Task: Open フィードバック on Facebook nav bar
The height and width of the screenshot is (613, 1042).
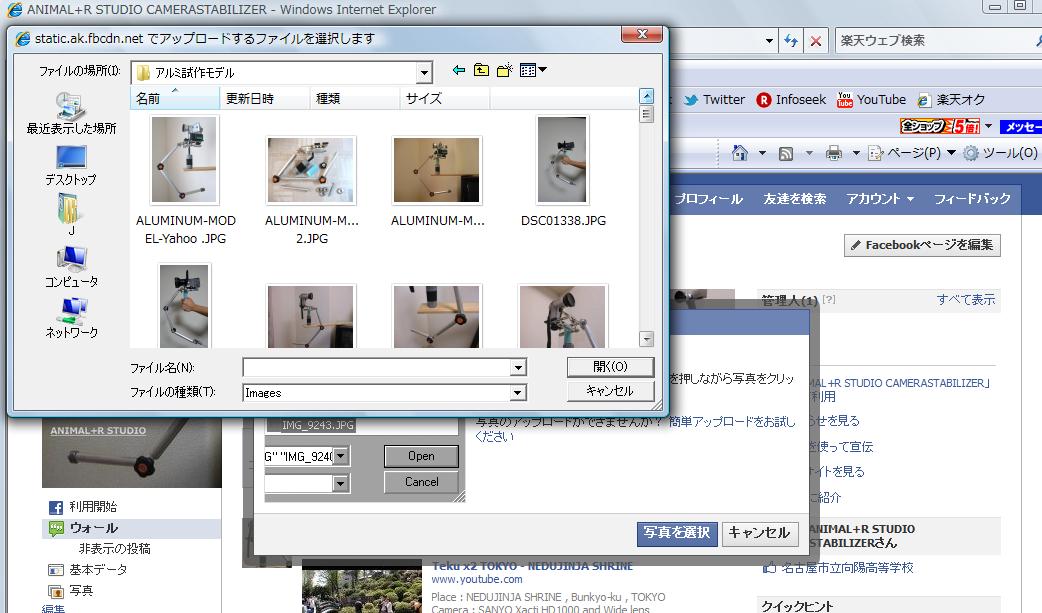Action: (x=972, y=199)
